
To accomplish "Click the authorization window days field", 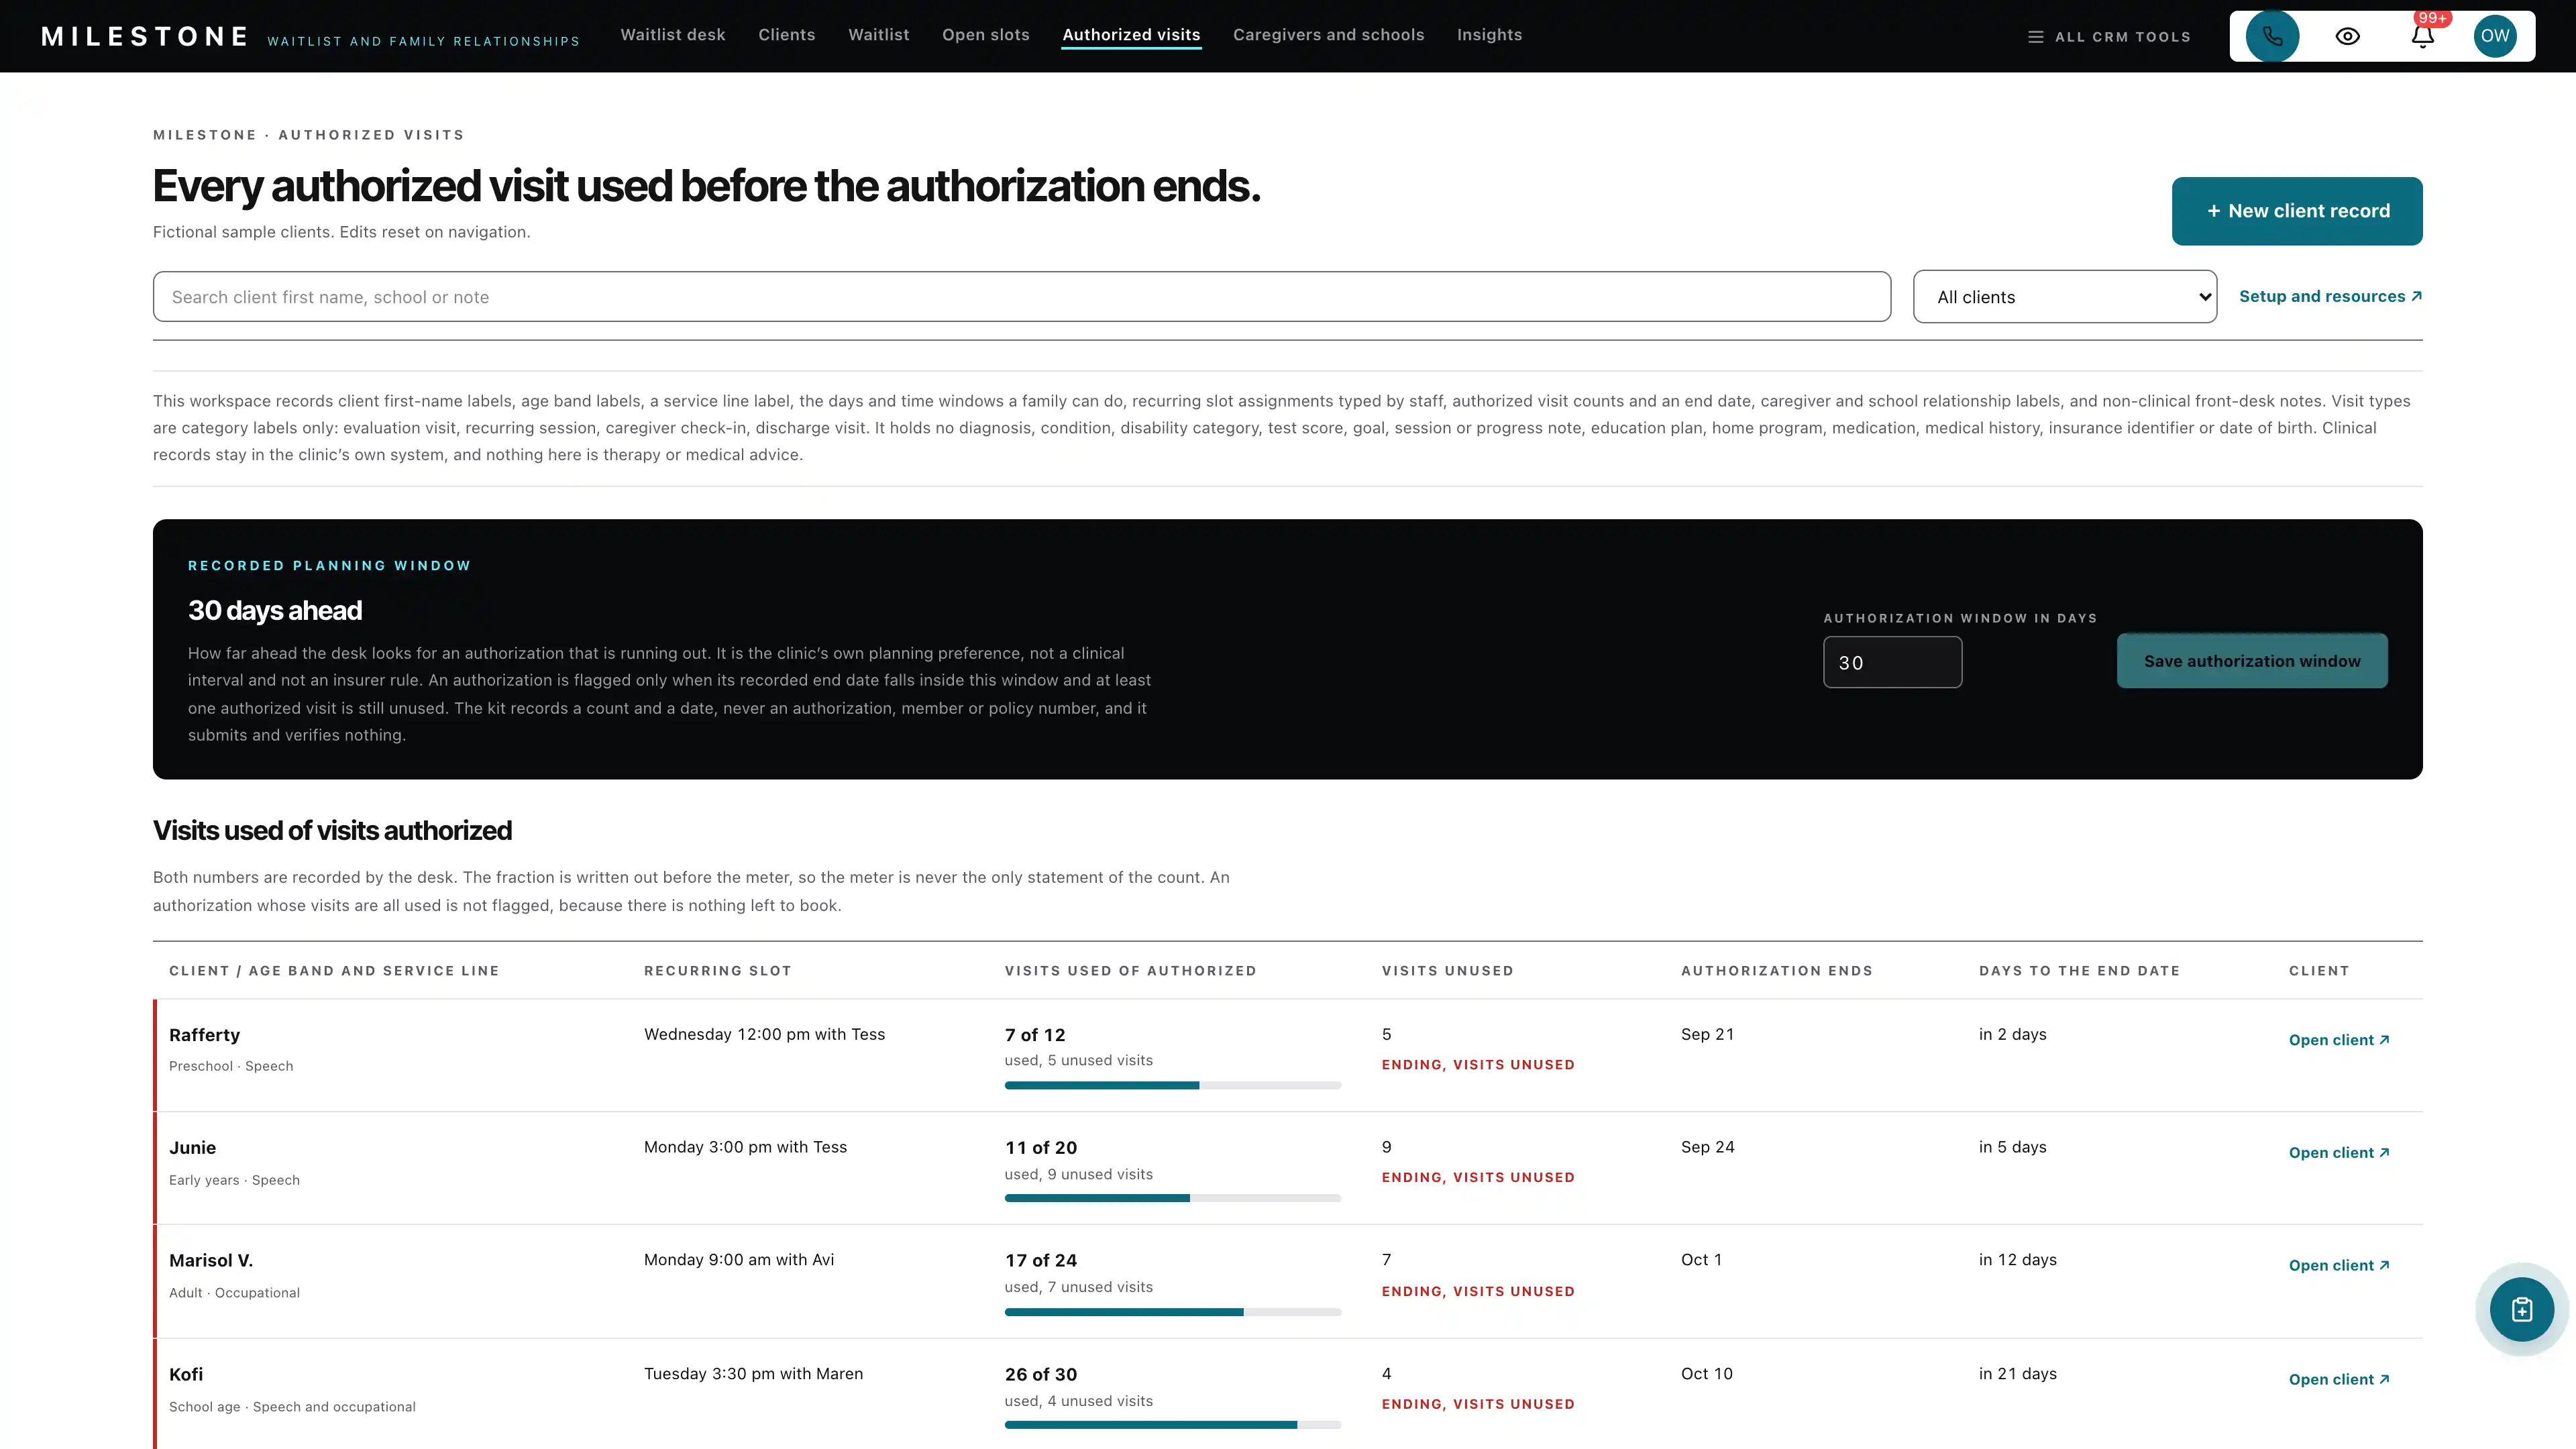I will (1892, 662).
